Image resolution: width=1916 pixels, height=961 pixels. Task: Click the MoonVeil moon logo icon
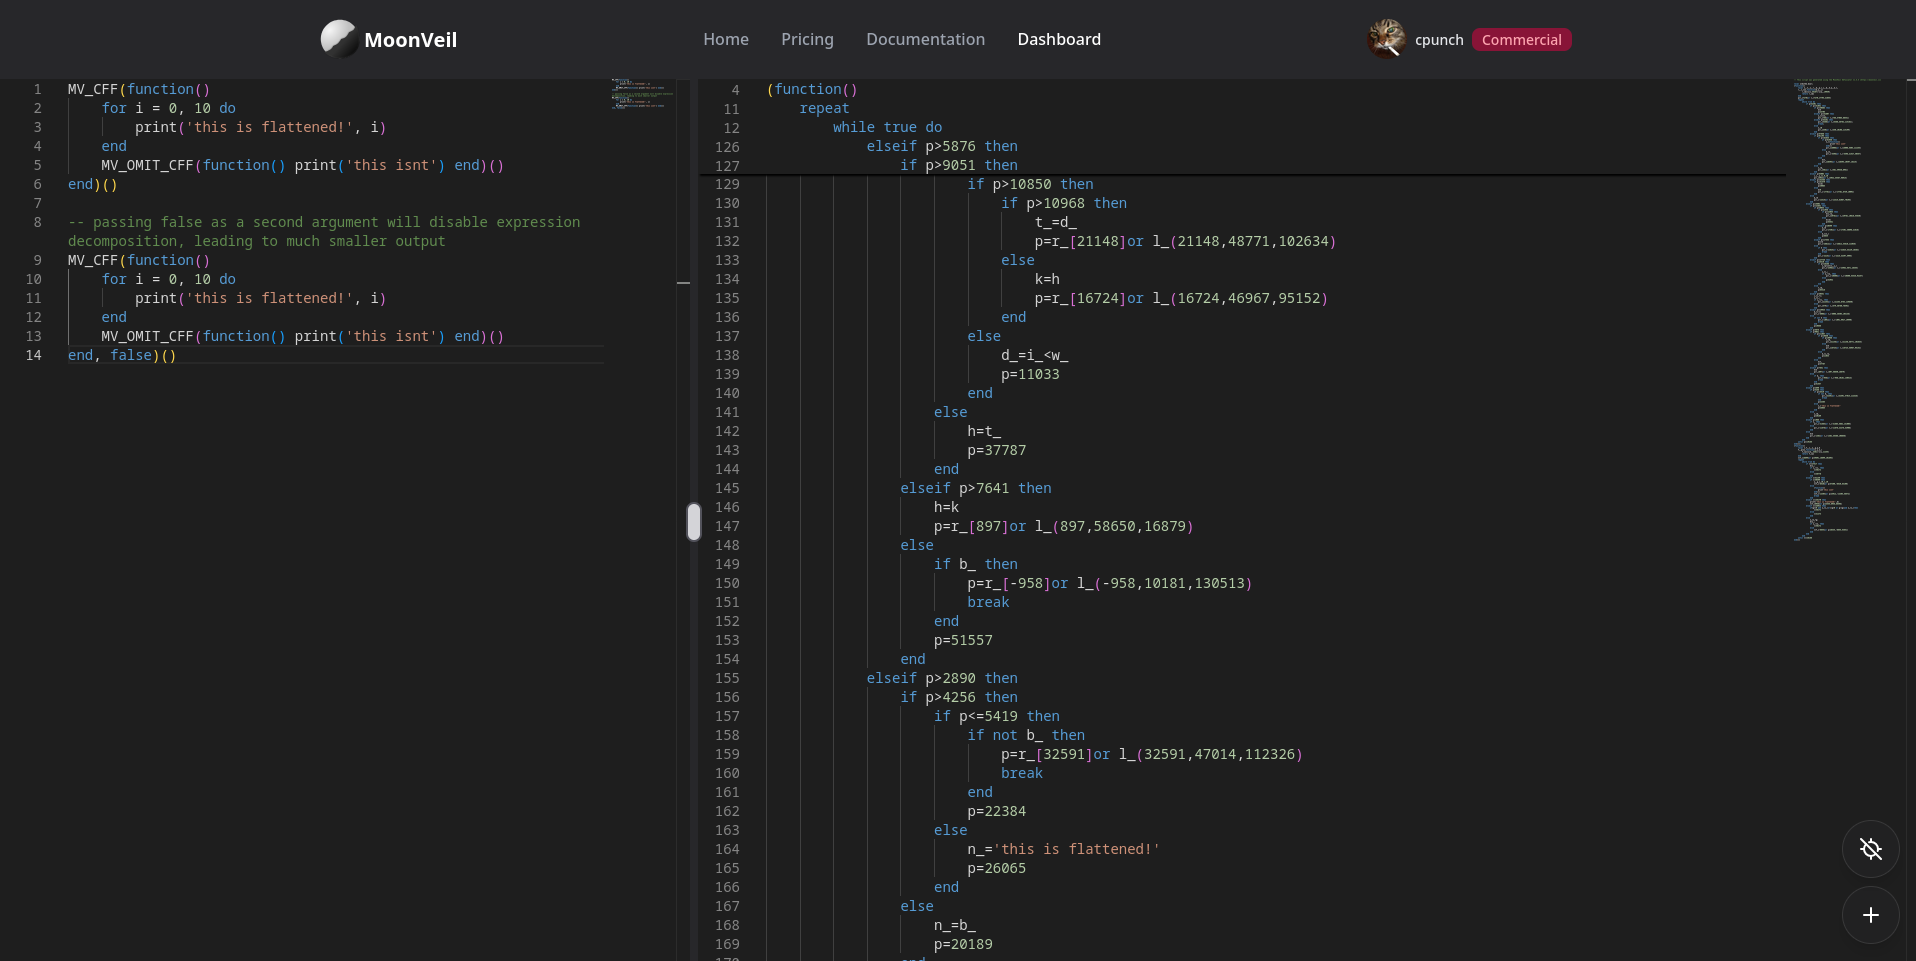pos(339,39)
